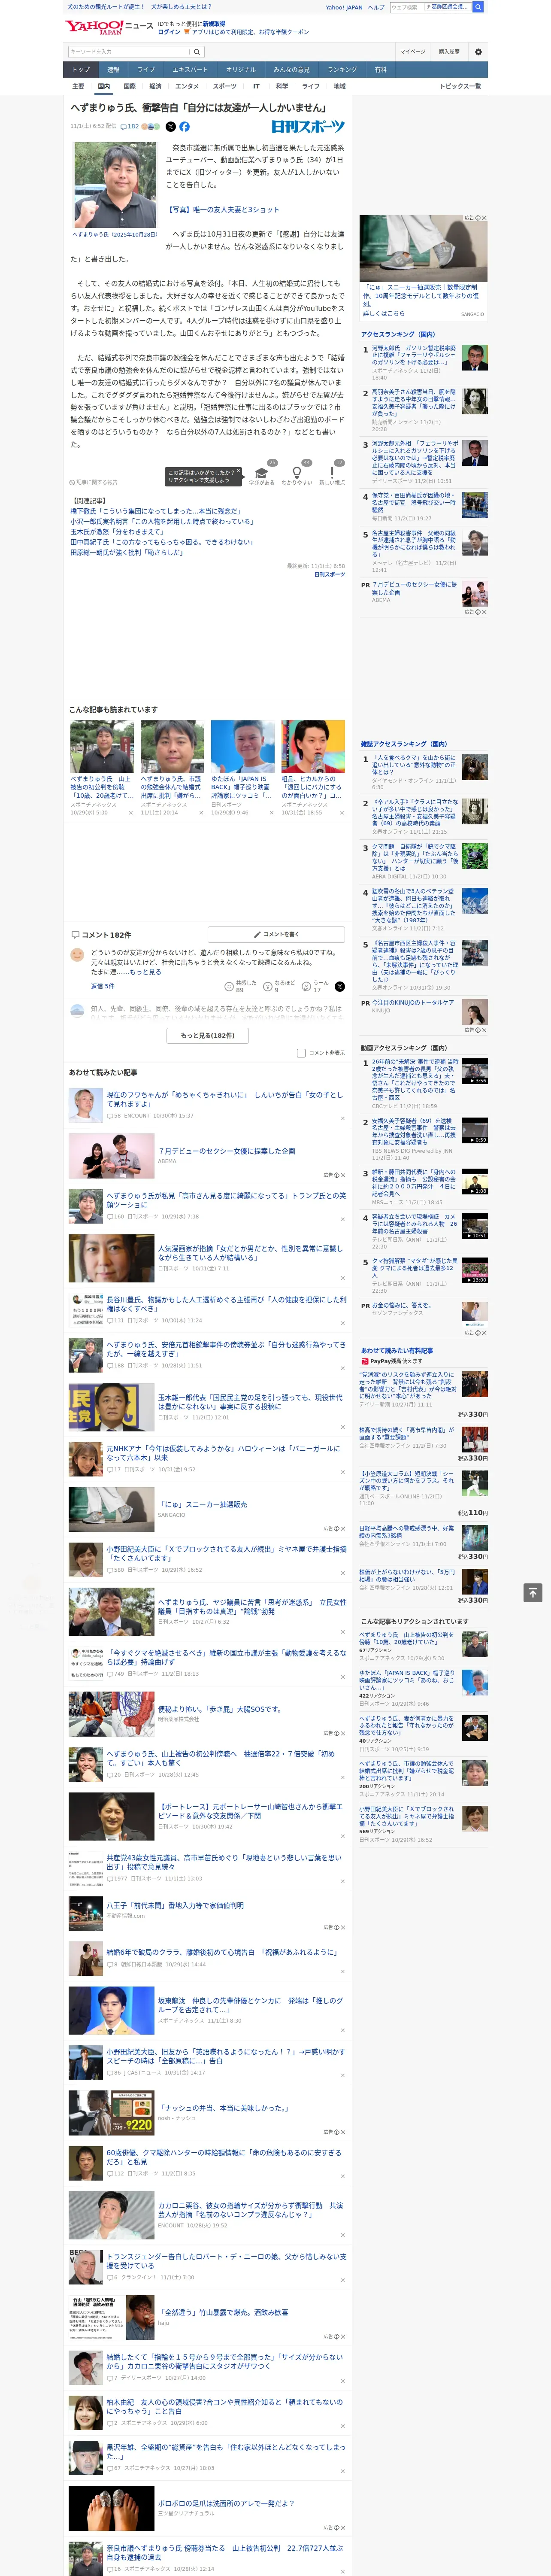551x2576 pixels.
Task: Open the 日刊スポーツ publisher logo
Action: click(308, 127)
